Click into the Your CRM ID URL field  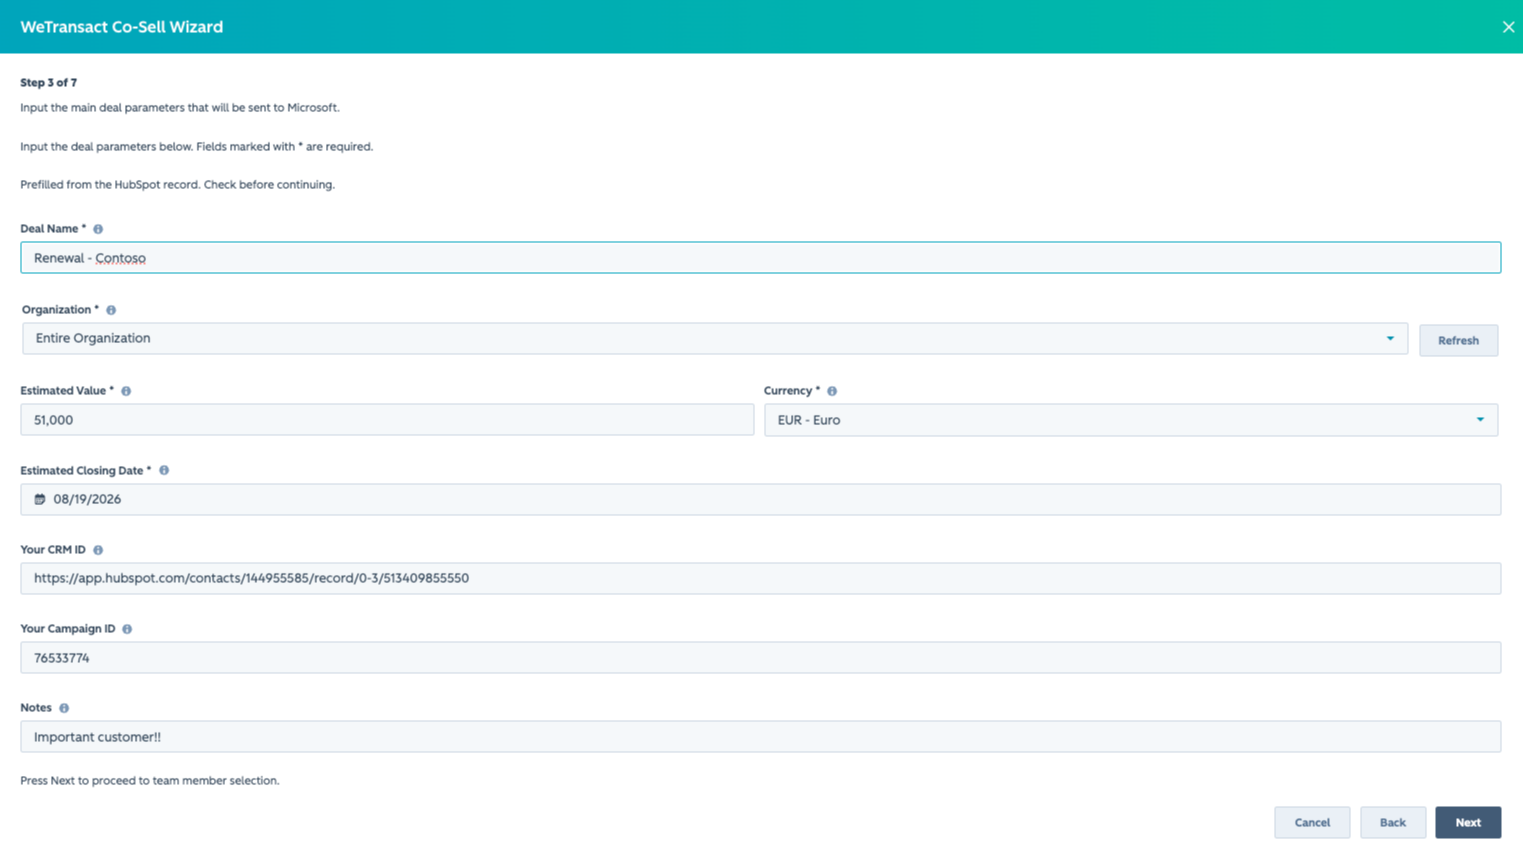click(x=760, y=578)
